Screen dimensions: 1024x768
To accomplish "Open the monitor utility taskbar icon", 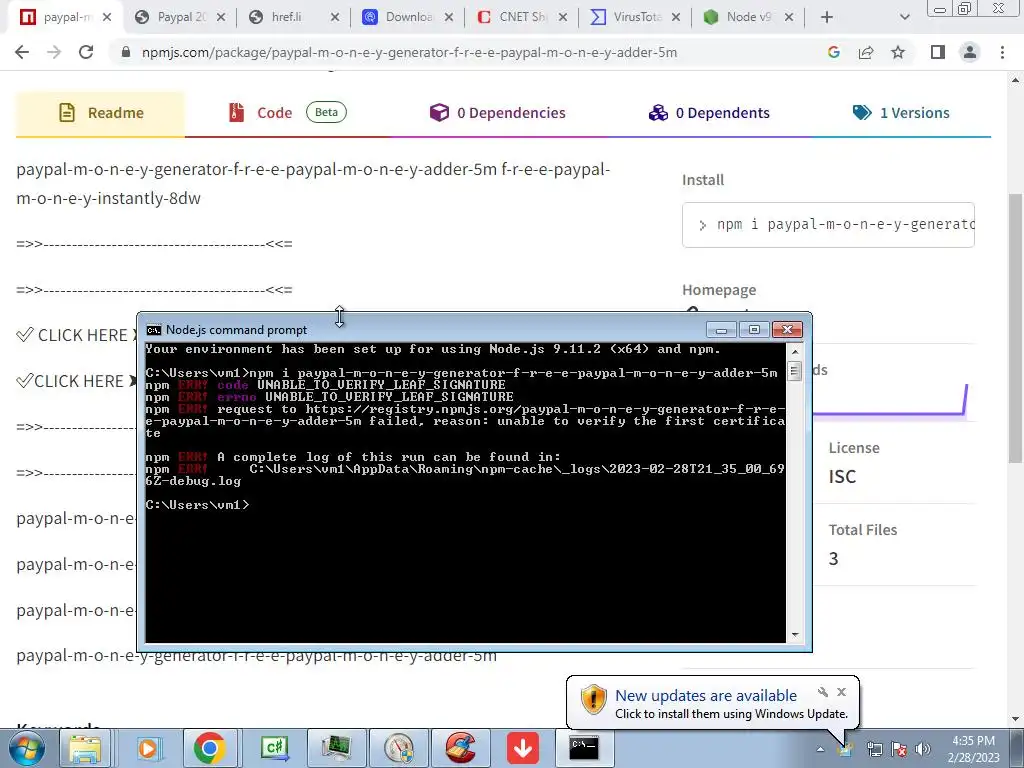I will click(336, 748).
